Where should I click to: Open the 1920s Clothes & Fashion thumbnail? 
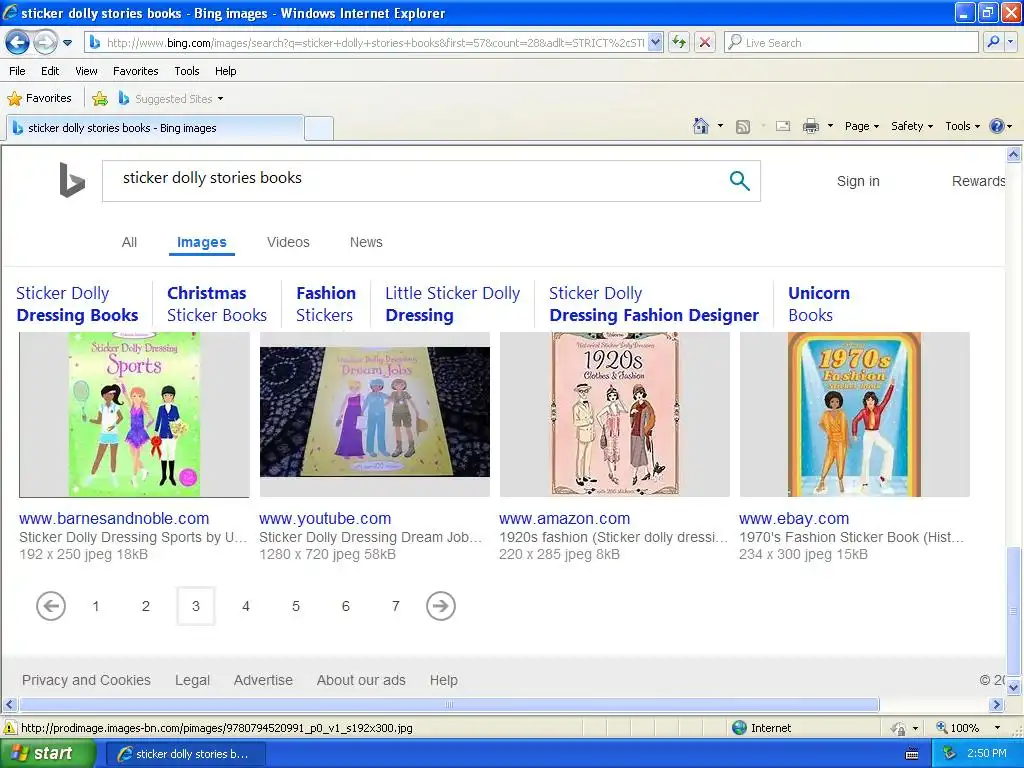tap(615, 414)
